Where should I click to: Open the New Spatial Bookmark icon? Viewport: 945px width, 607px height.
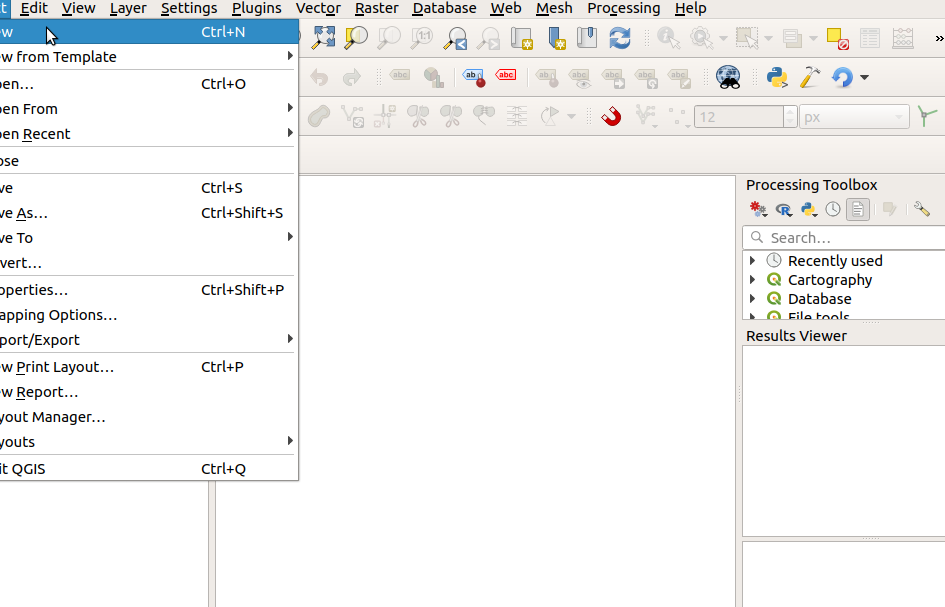pyautogui.click(x=522, y=38)
